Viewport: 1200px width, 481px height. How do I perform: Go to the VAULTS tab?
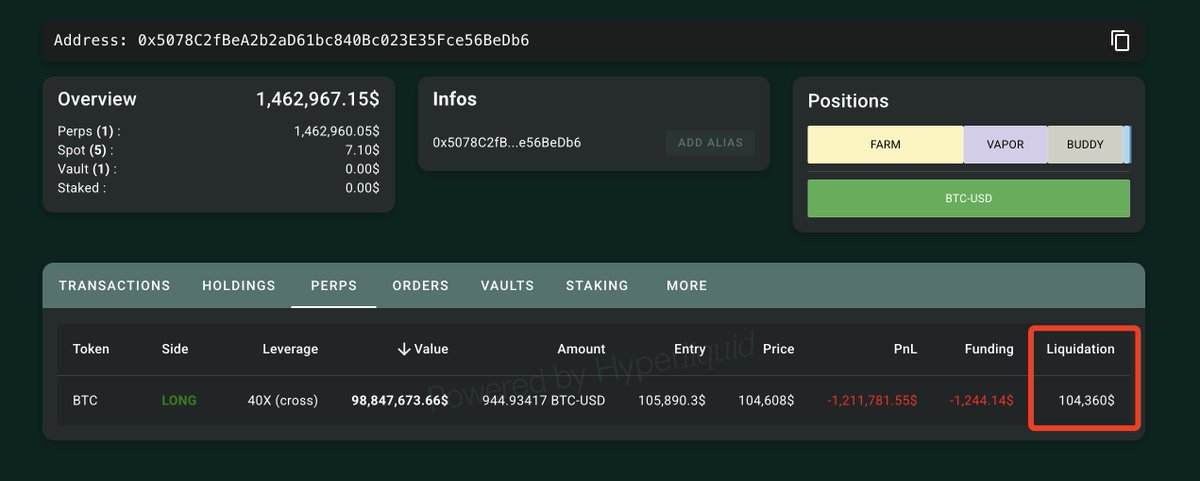coord(507,286)
